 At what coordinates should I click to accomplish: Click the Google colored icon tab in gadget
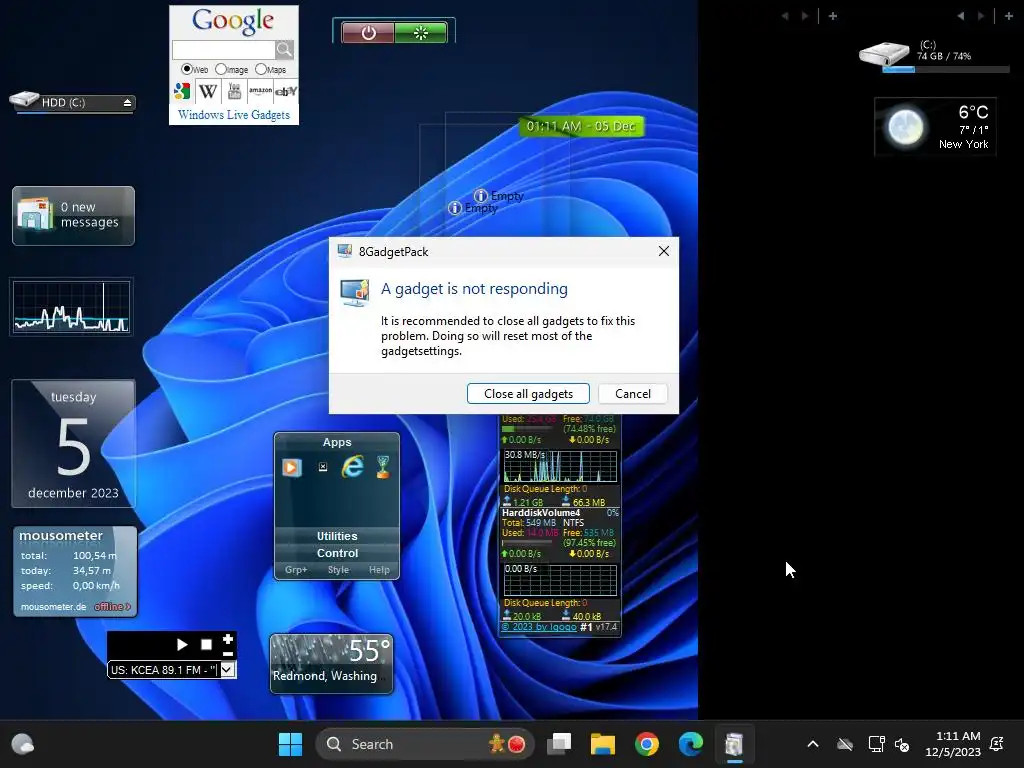coord(182,91)
